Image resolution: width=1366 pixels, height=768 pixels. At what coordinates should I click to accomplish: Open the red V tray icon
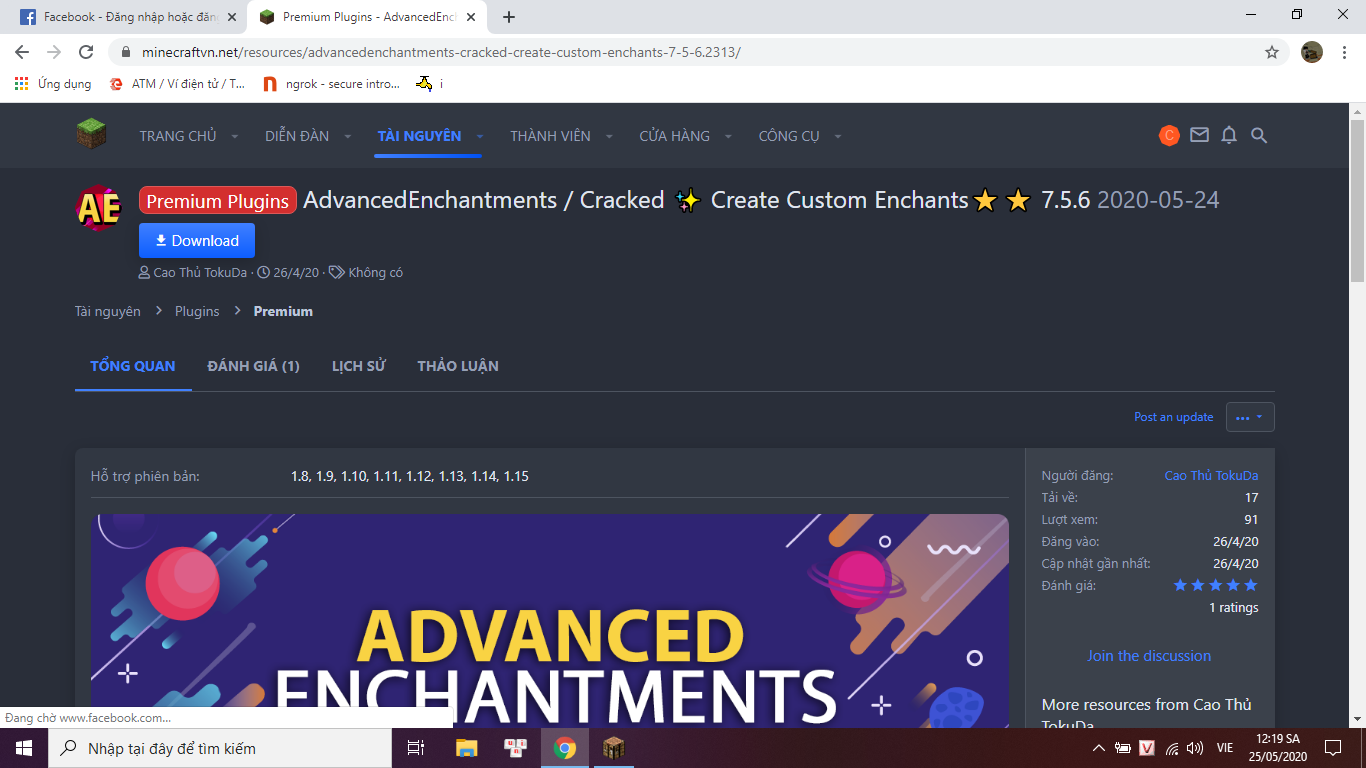point(1147,748)
